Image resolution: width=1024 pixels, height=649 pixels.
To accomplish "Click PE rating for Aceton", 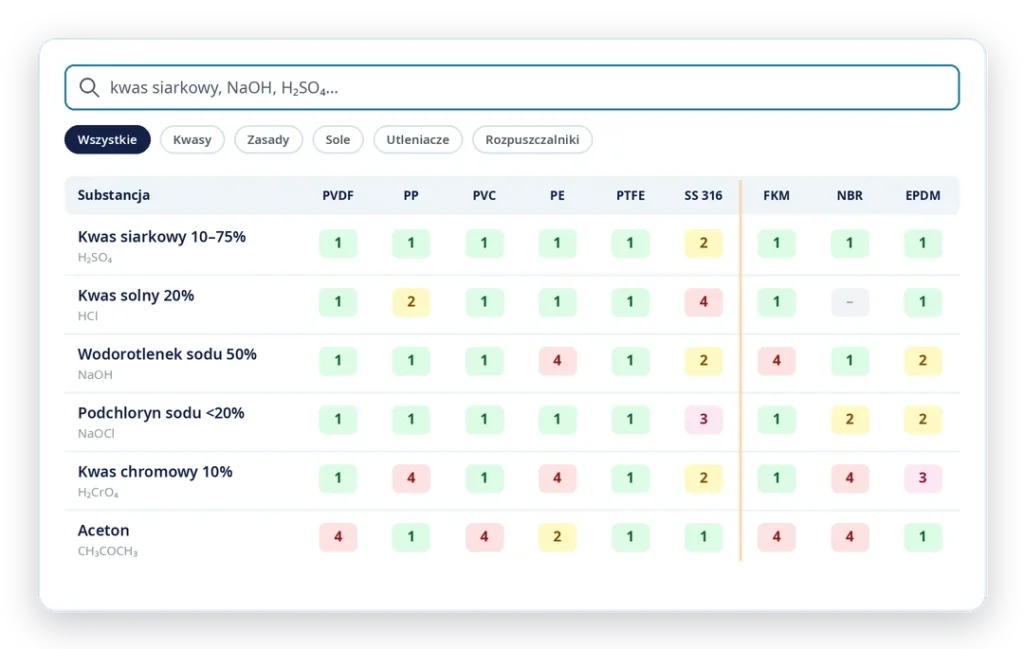I will [557, 537].
